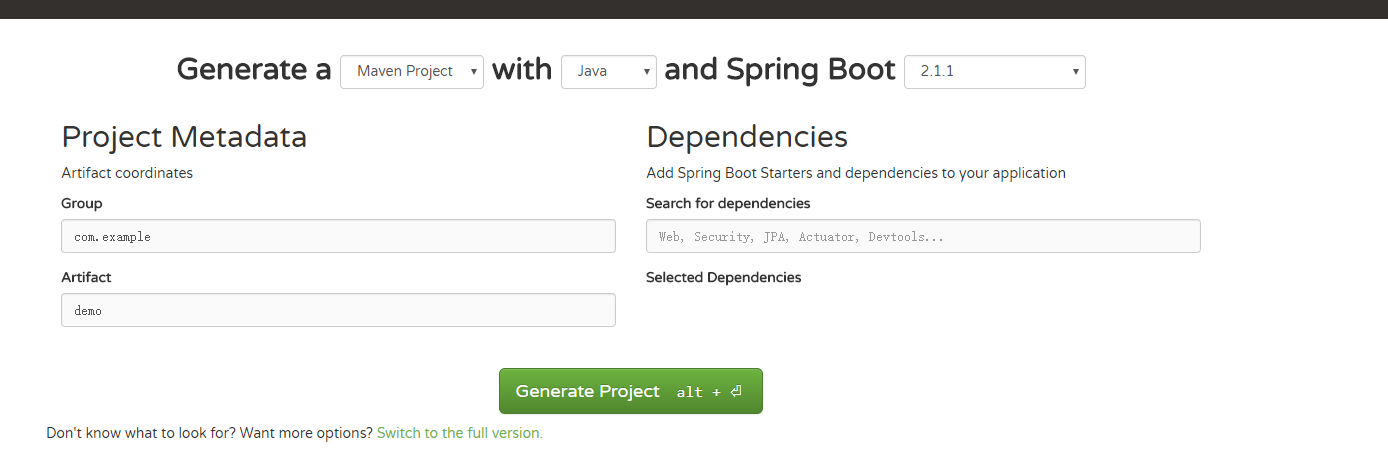The image size is (1388, 461).
Task: Click the Search for dependencies label
Action: pyautogui.click(x=728, y=203)
